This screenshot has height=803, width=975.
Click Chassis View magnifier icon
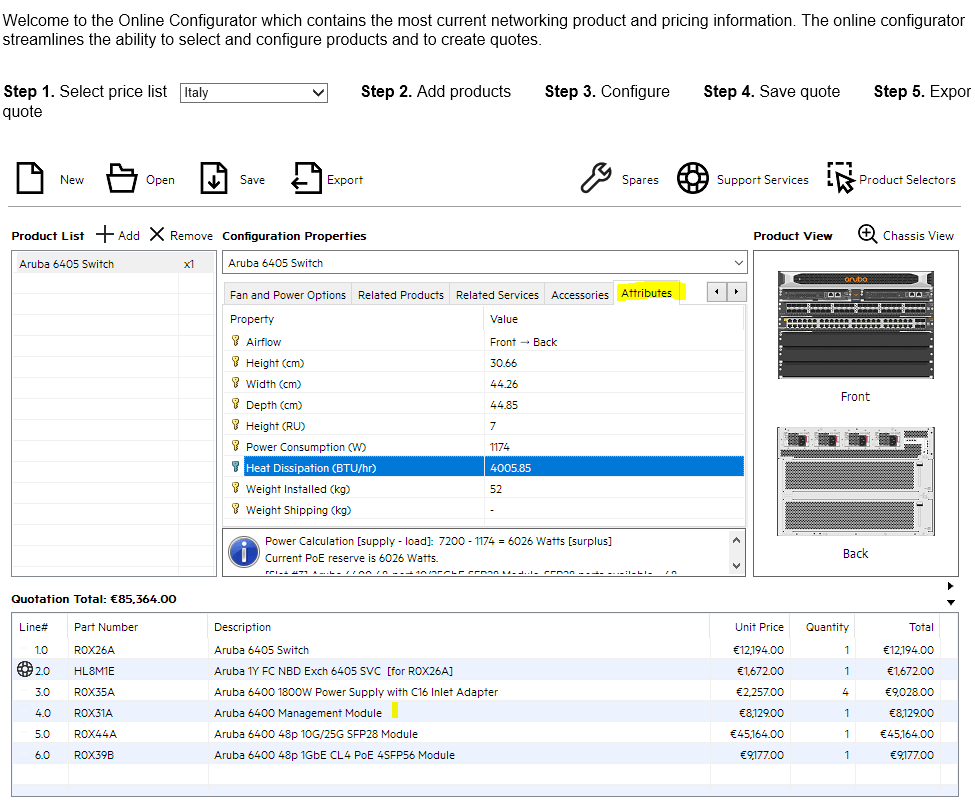coord(867,234)
